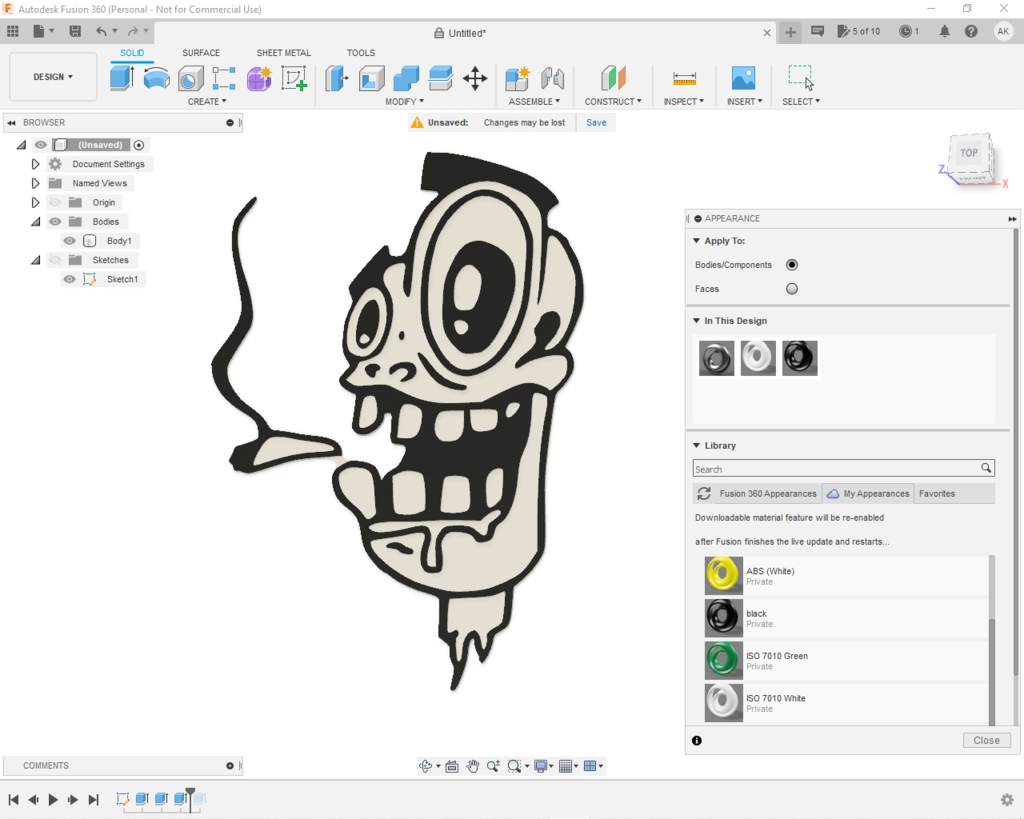Select the Extrude tool icon
The height and width of the screenshot is (819, 1024).
click(122, 78)
